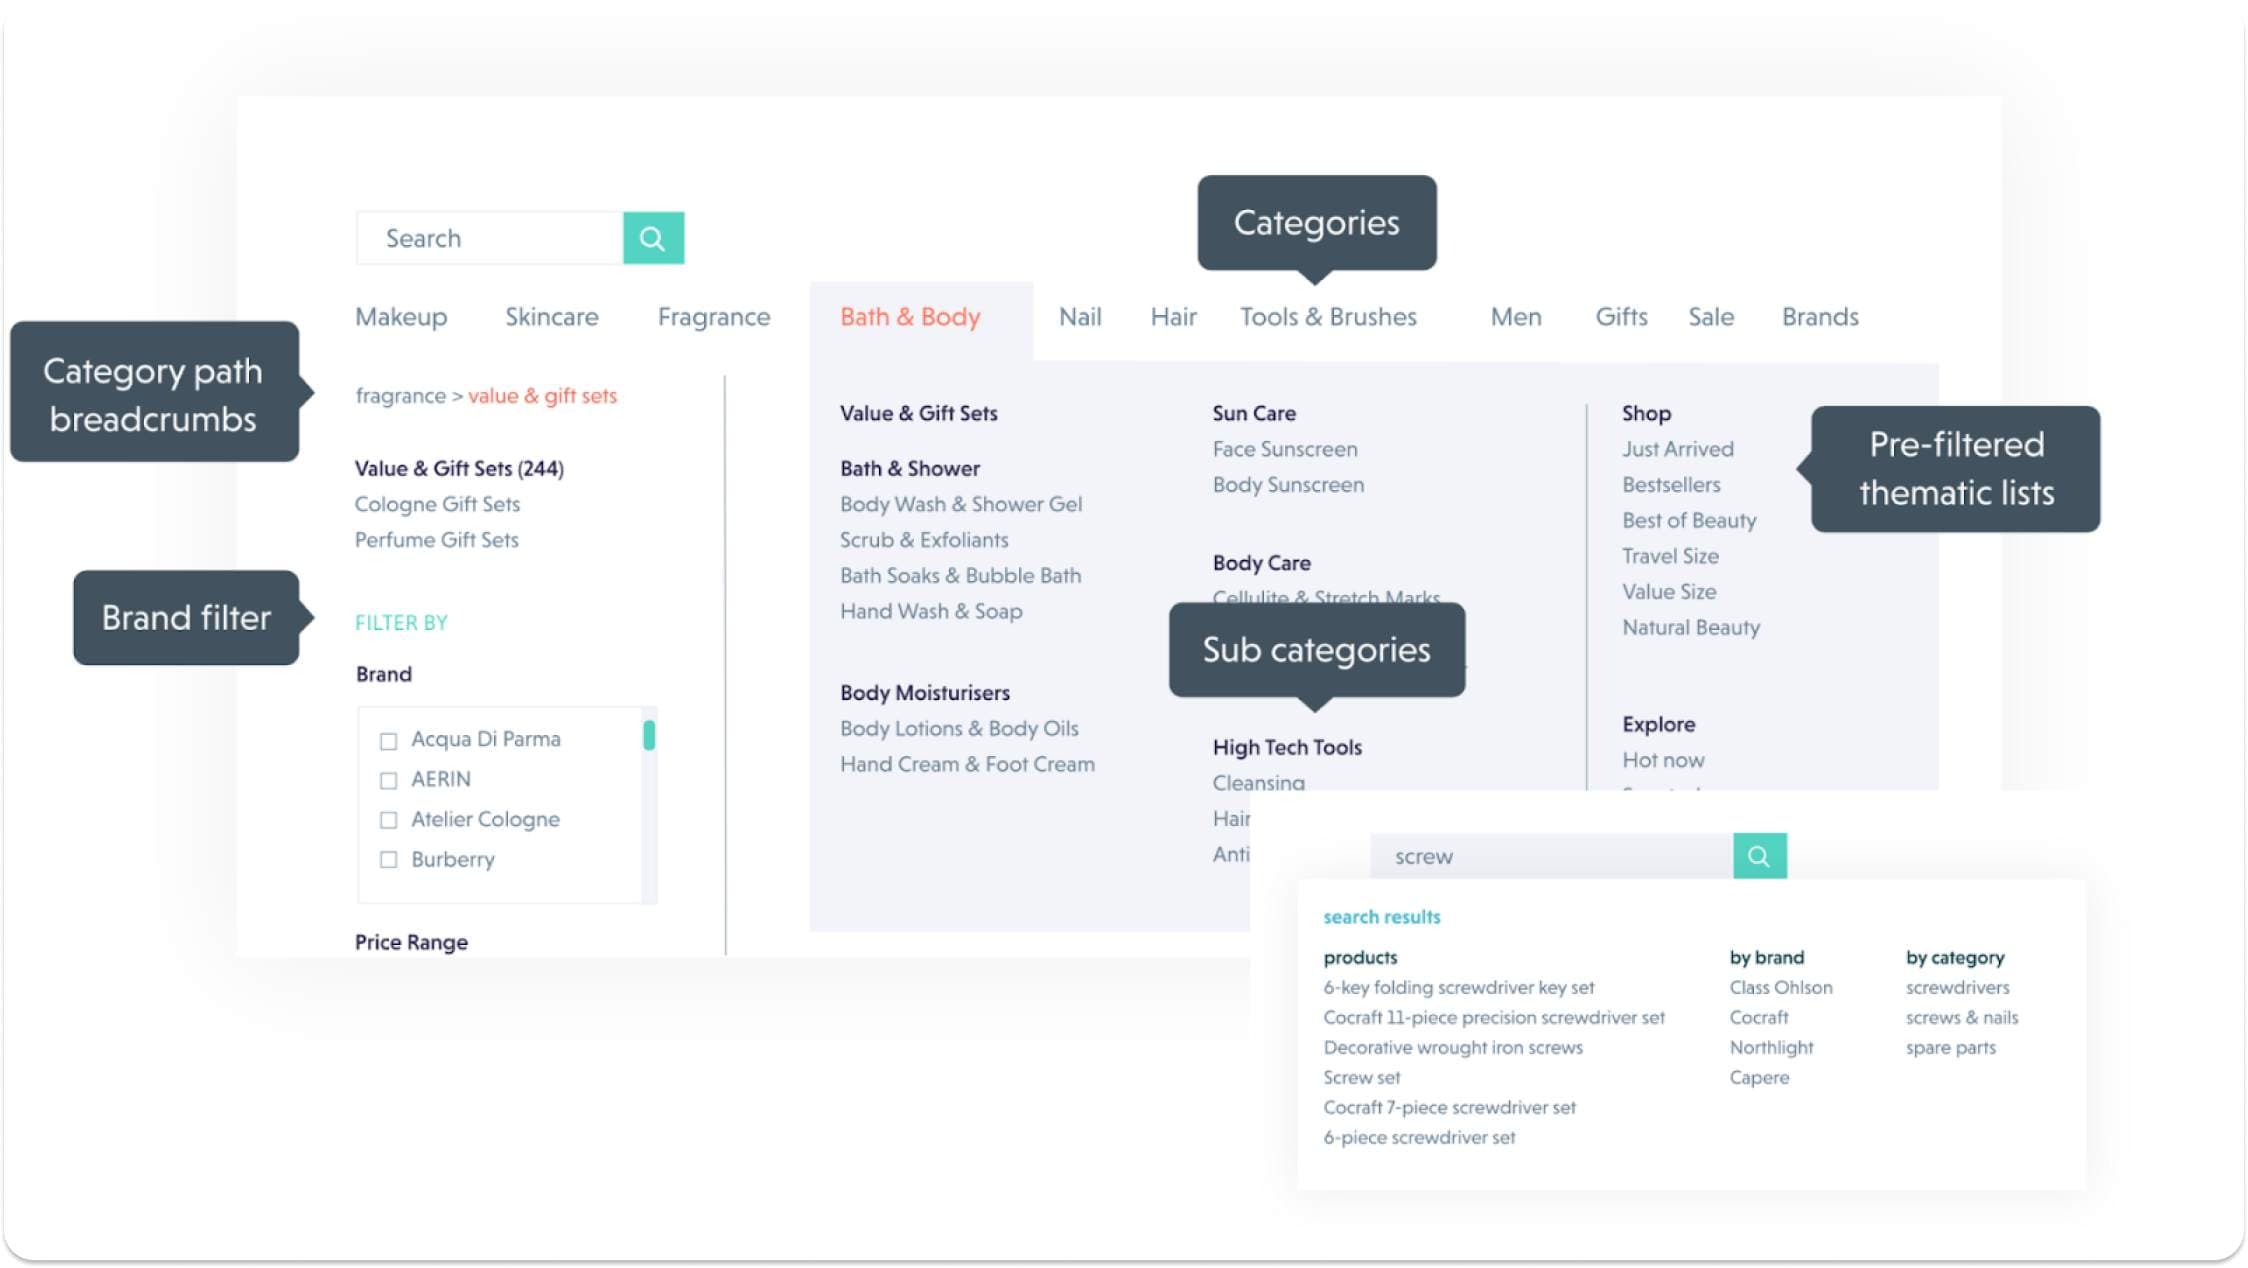2248x1268 pixels.
Task: Open the Fragrance category menu
Action: tap(714, 317)
